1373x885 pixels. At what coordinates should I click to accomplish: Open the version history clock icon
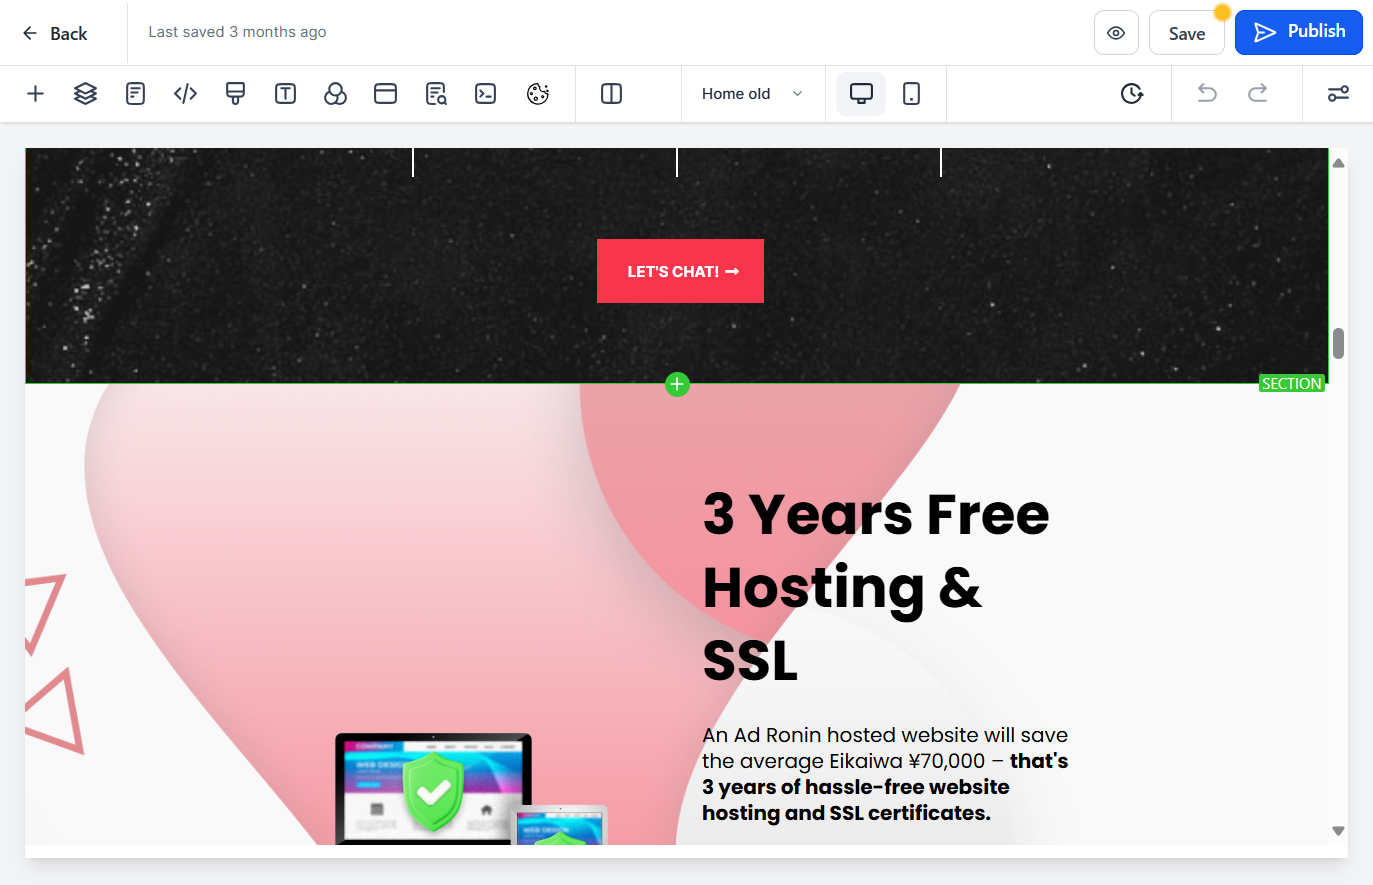(1132, 94)
